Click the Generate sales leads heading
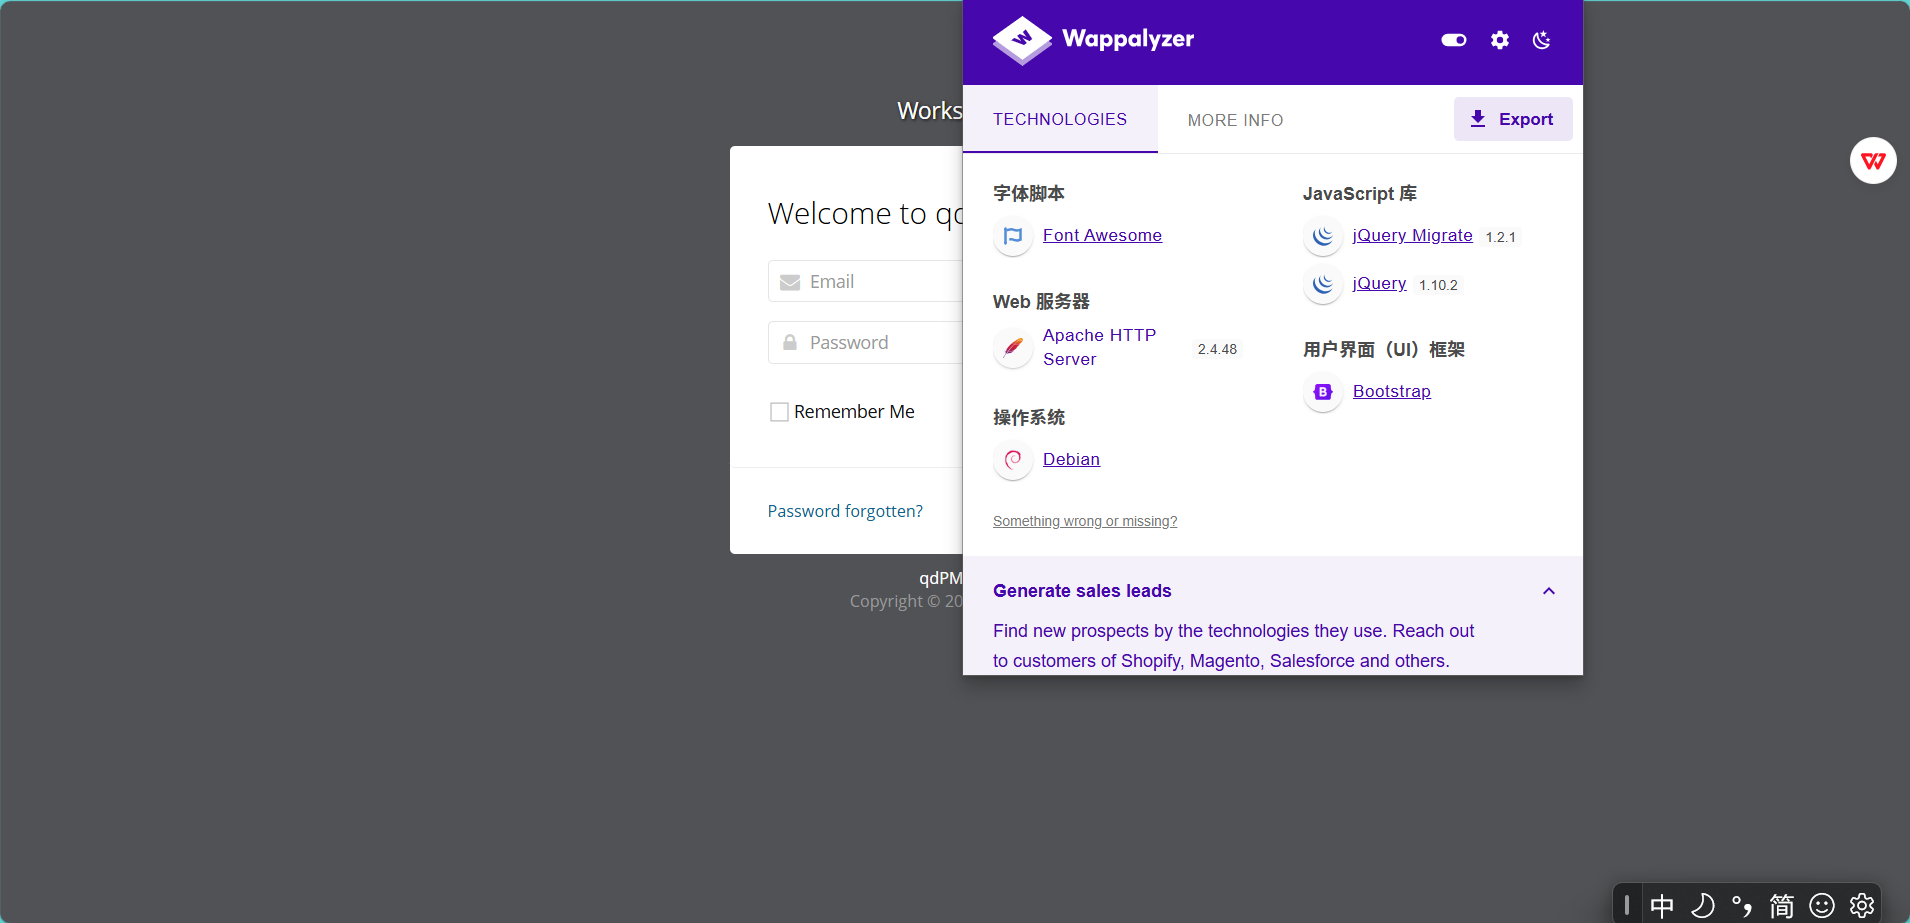1910x923 pixels. (x=1082, y=591)
